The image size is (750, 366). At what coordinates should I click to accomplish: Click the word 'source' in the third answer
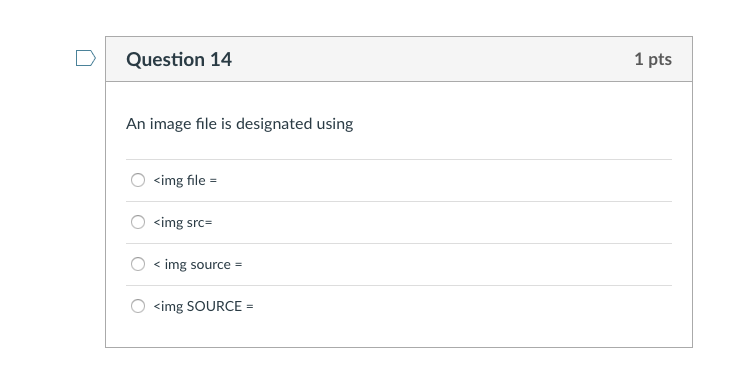pos(210,264)
